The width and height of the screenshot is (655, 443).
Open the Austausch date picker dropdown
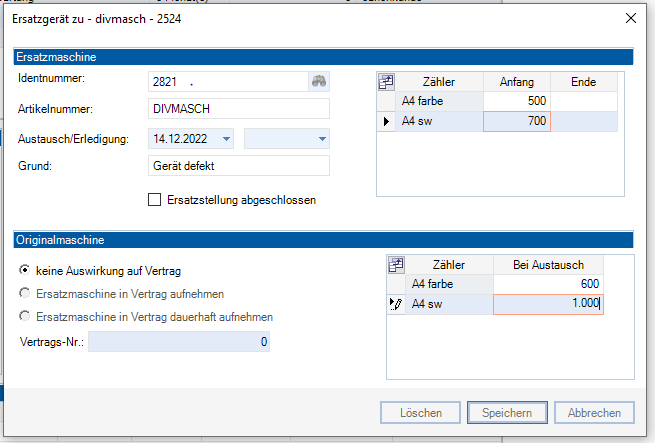[x=227, y=139]
